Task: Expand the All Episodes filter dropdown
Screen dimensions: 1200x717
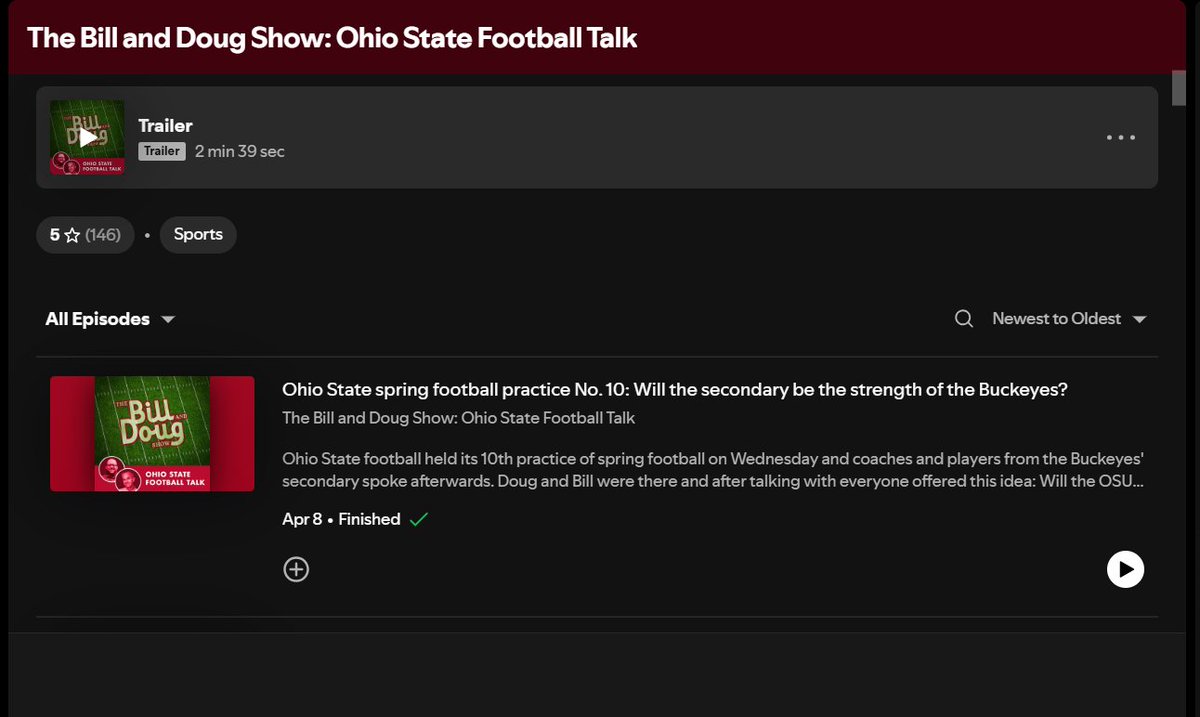Action: (x=110, y=319)
